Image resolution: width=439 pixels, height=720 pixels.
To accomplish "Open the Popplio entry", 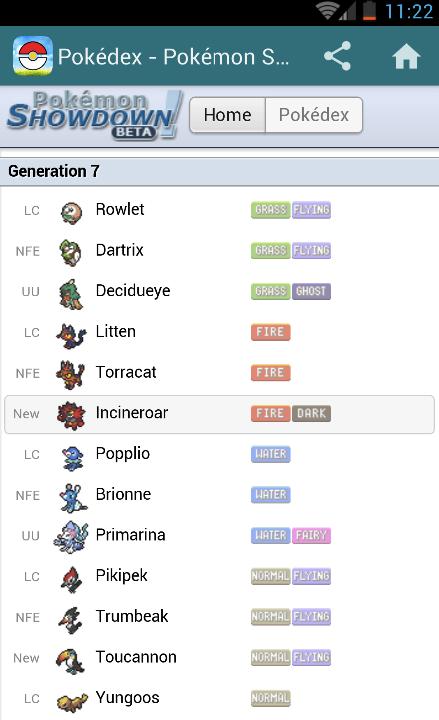I will [x=220, y=455].
